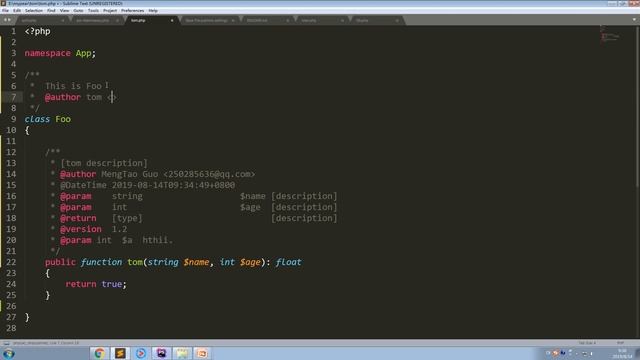Click '$age' in the line 17 comment

[x=250, y=207]
